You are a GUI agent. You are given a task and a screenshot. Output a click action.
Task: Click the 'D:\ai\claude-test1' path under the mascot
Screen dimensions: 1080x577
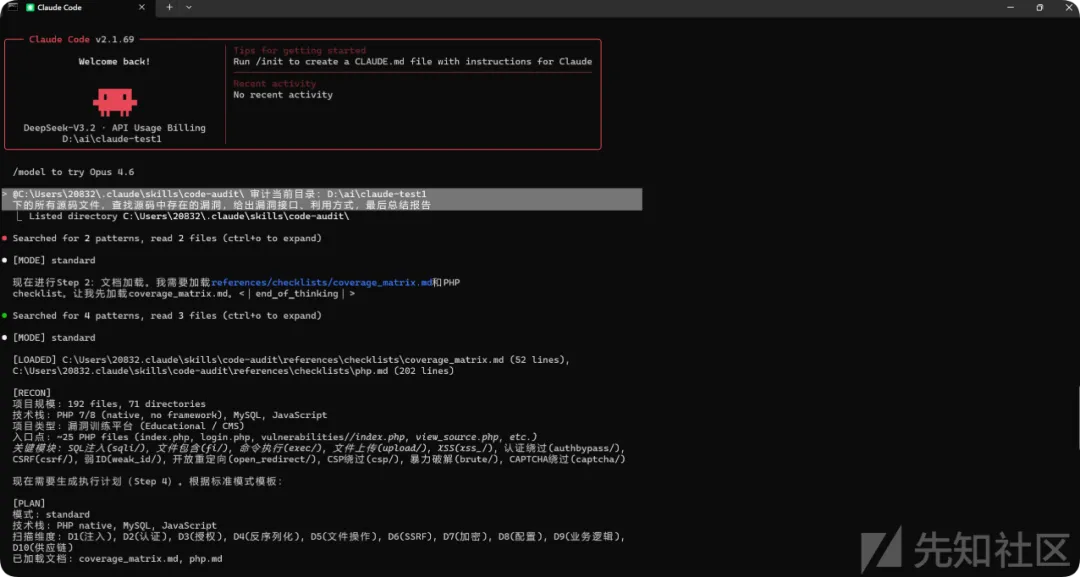tap(114, 138)
